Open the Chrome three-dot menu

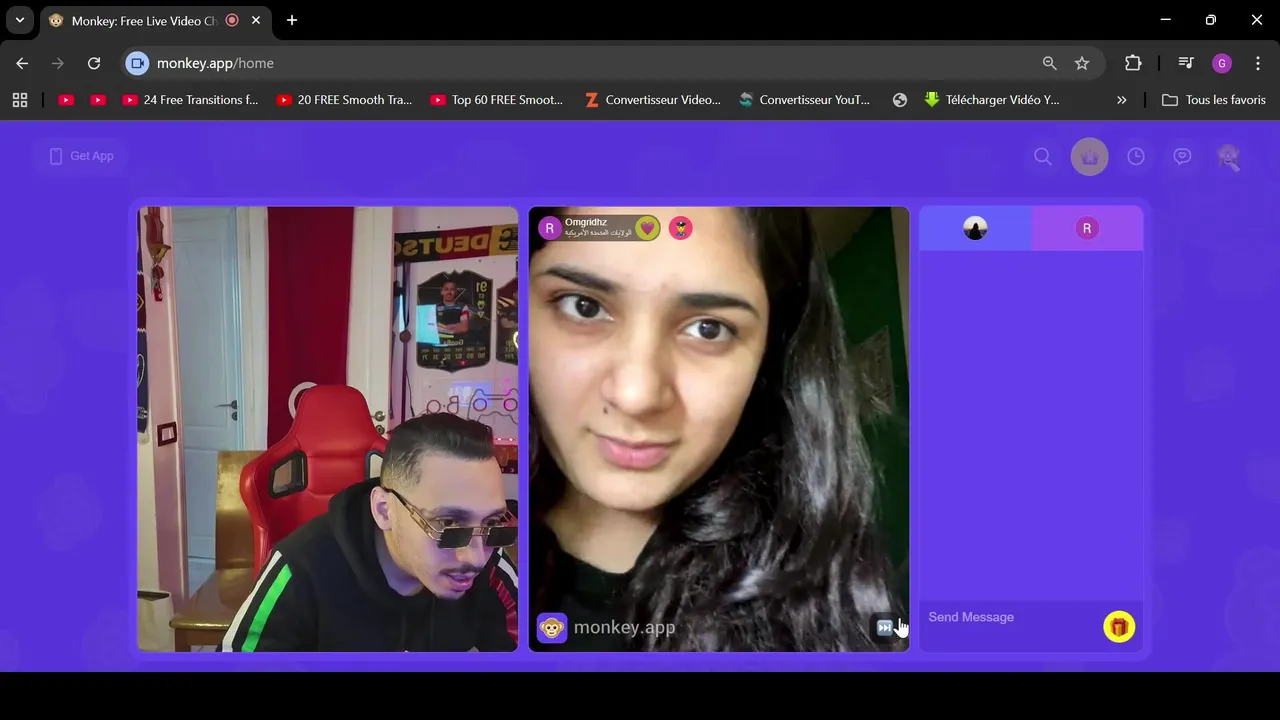[x=1258, y=63]
